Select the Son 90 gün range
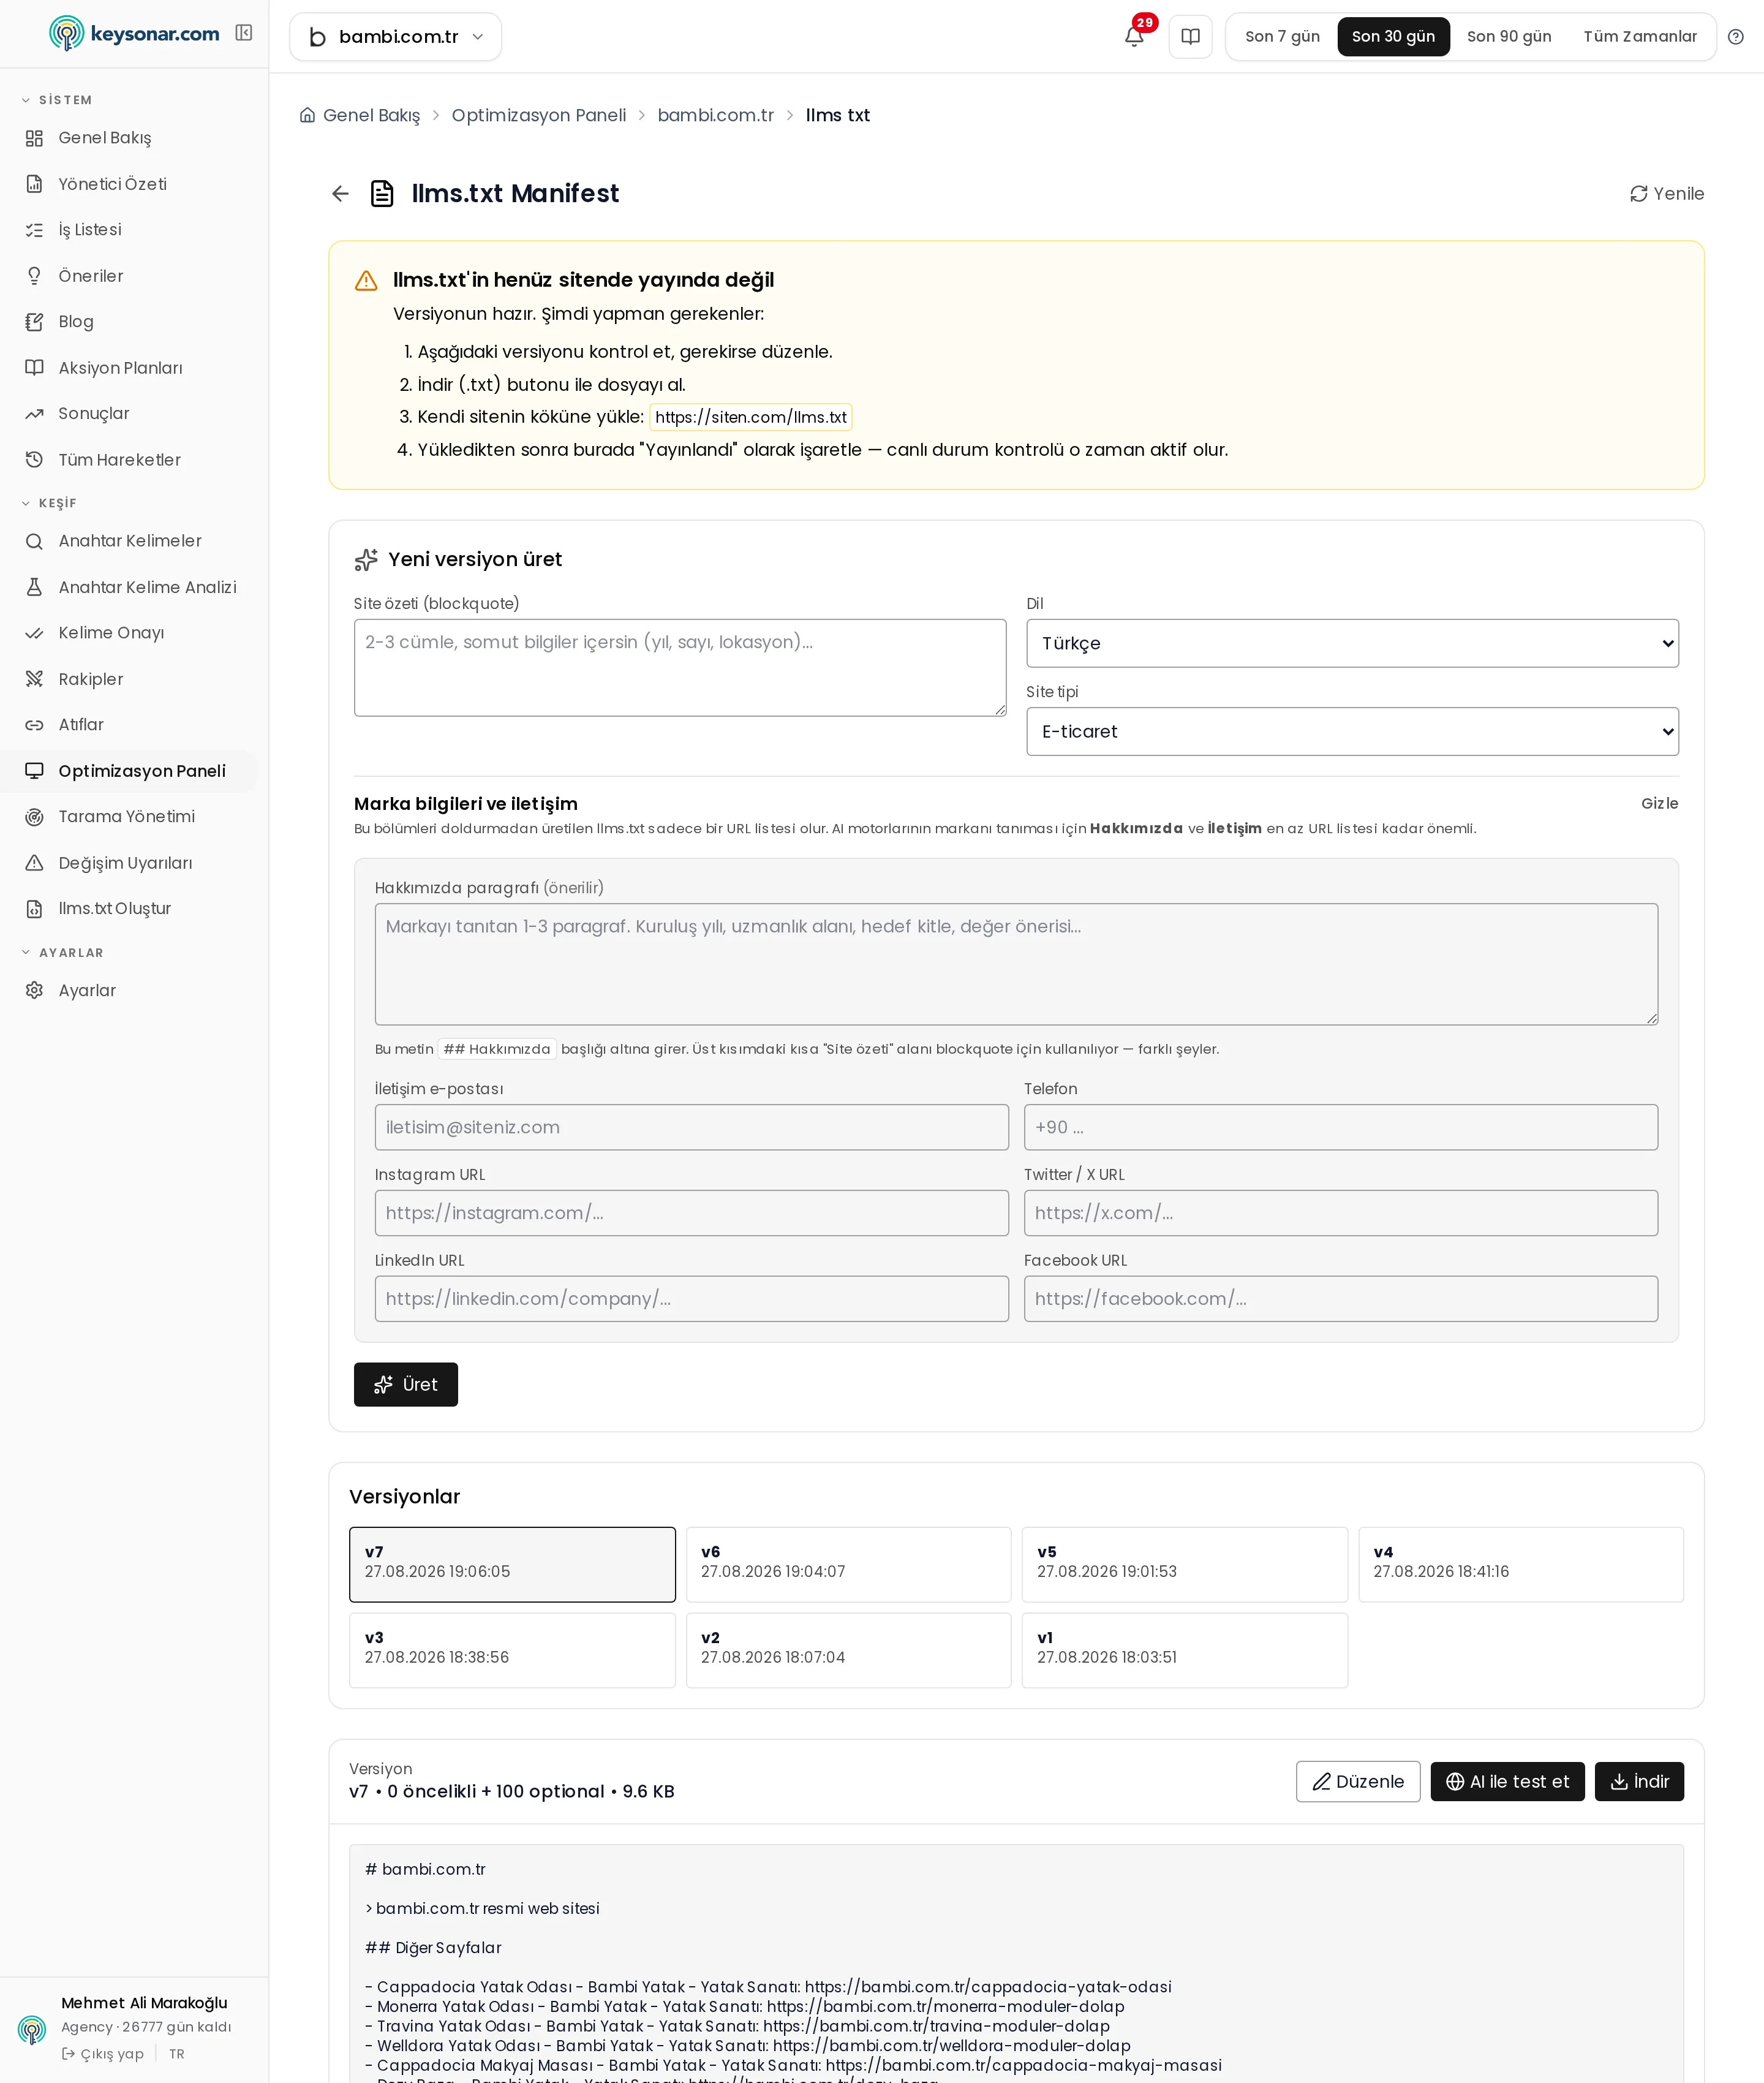Image resolution: width=1764 pixels, height=2083 pixels. coord(1509,37)
